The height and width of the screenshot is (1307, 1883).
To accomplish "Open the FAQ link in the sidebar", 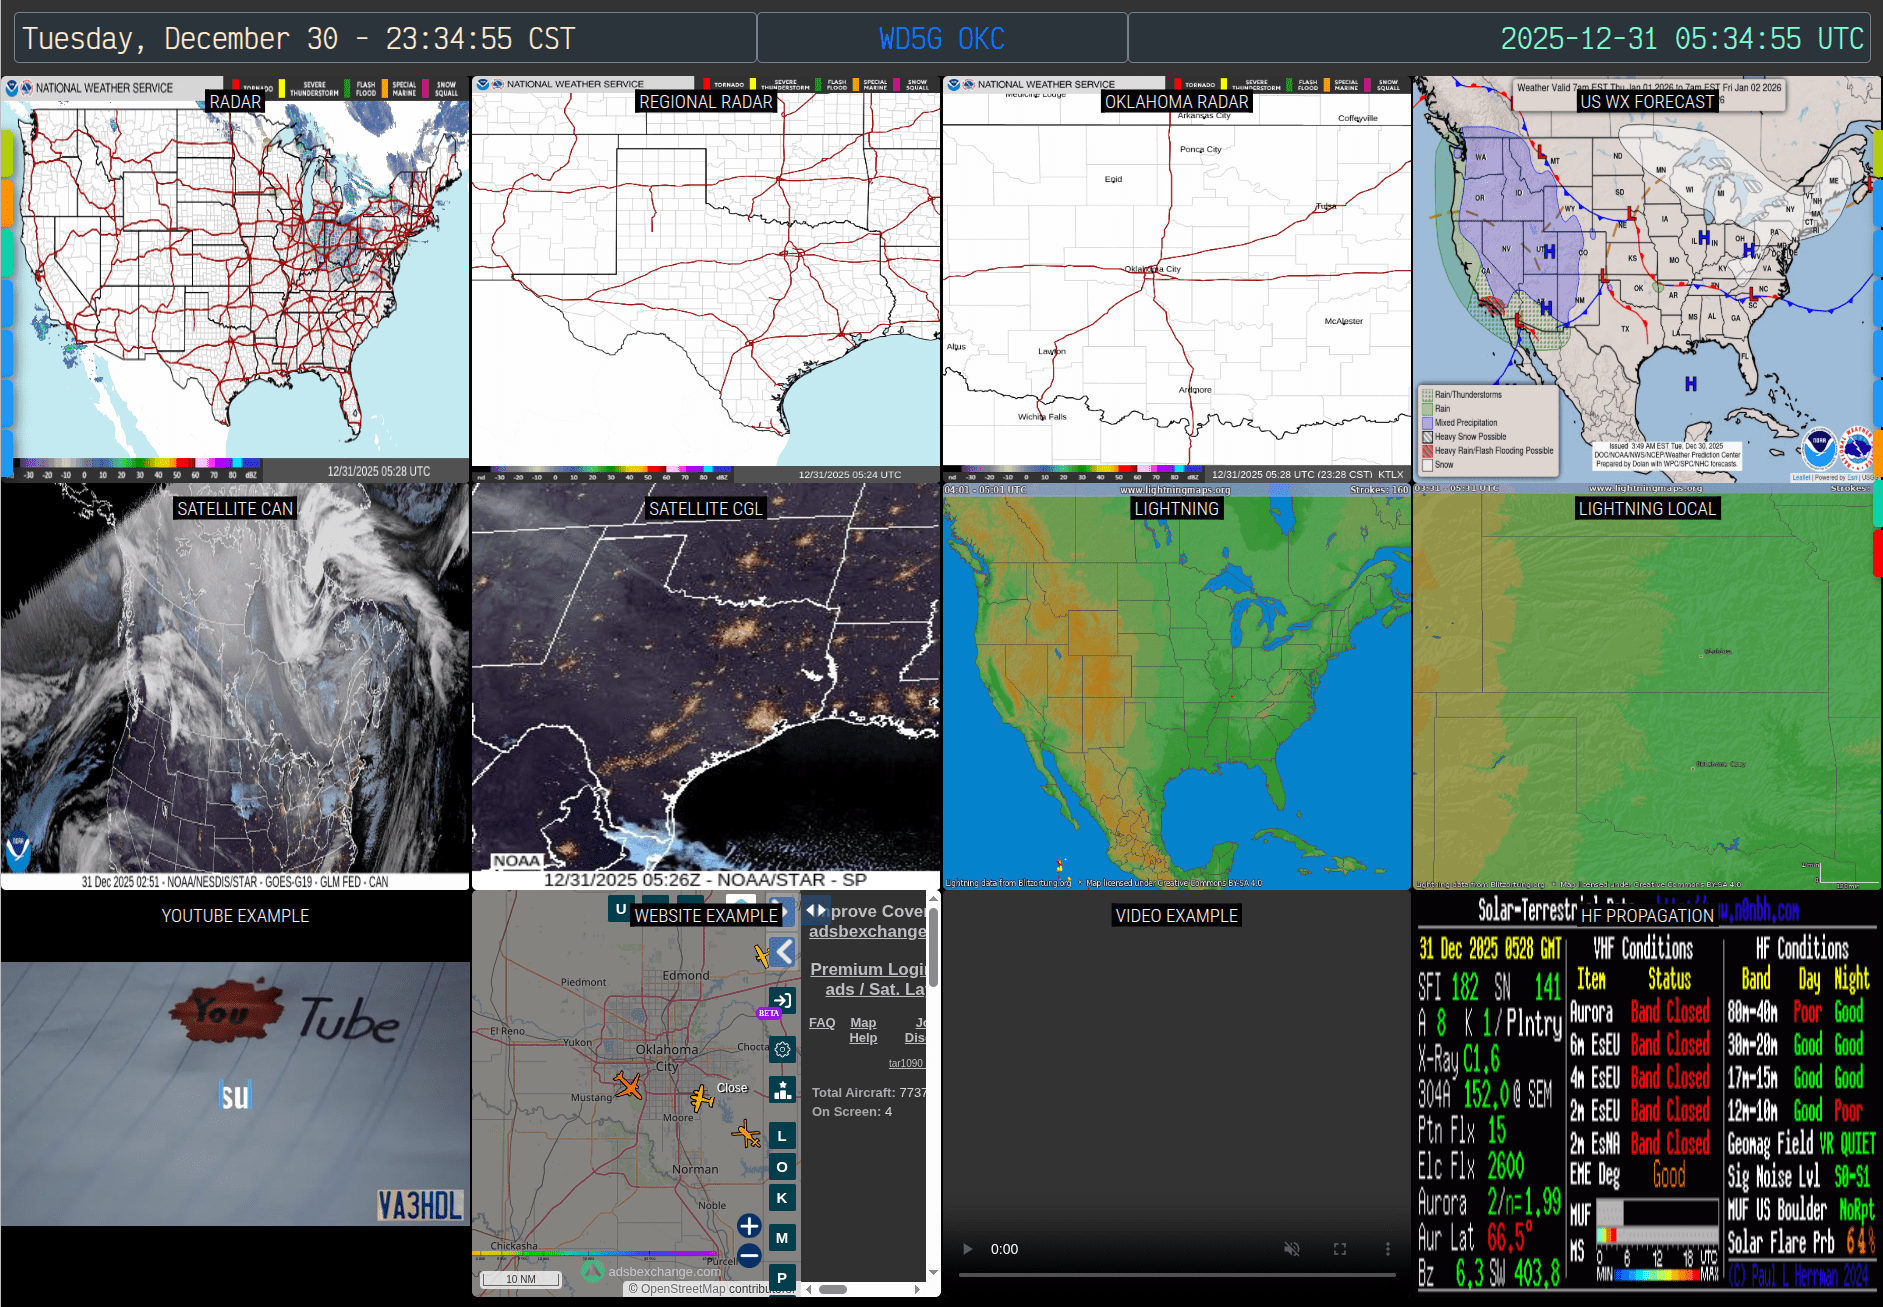I will [822, 1023].
